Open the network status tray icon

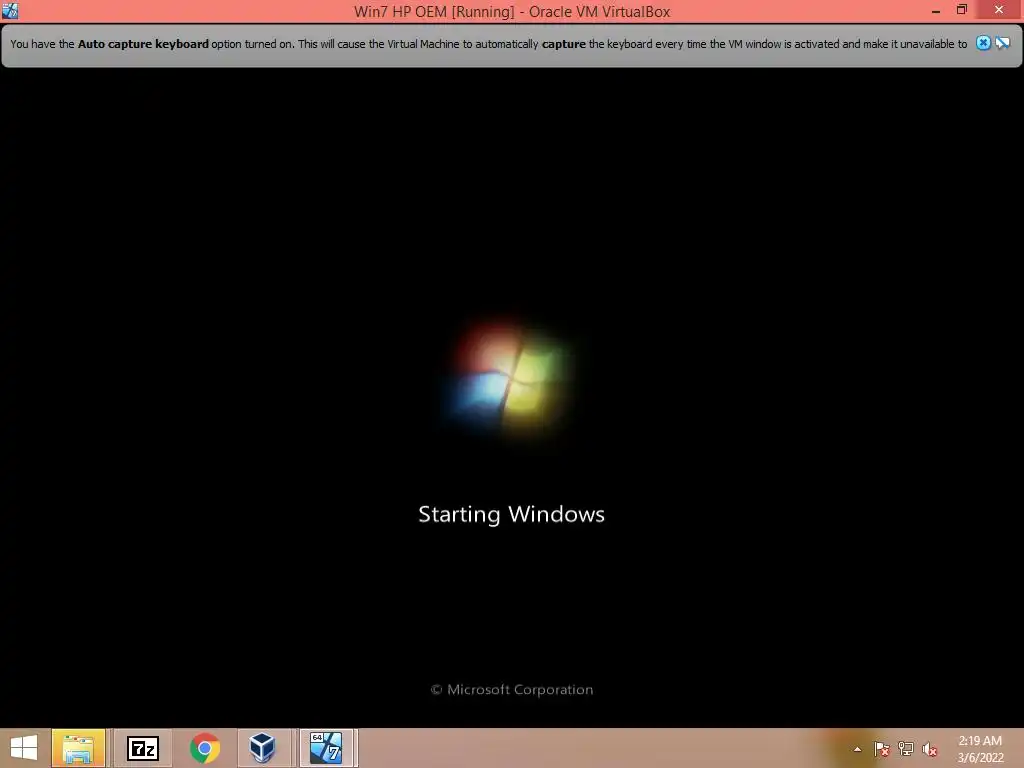pos(906,749)
